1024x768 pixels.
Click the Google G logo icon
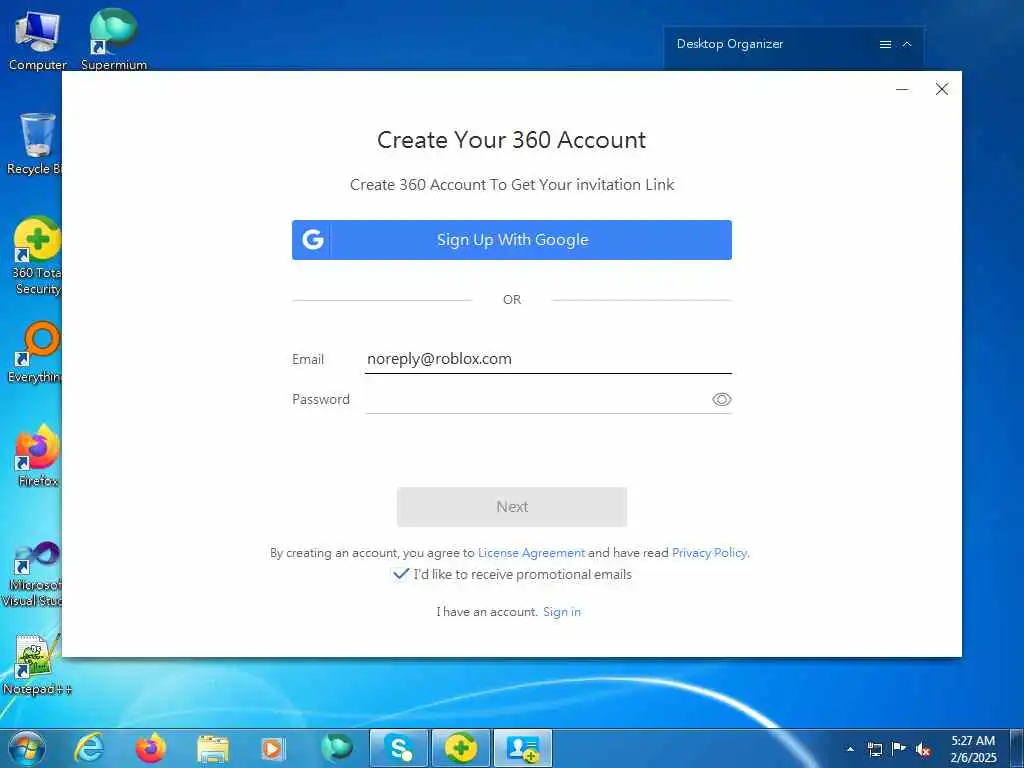click(x=312, y=240)
